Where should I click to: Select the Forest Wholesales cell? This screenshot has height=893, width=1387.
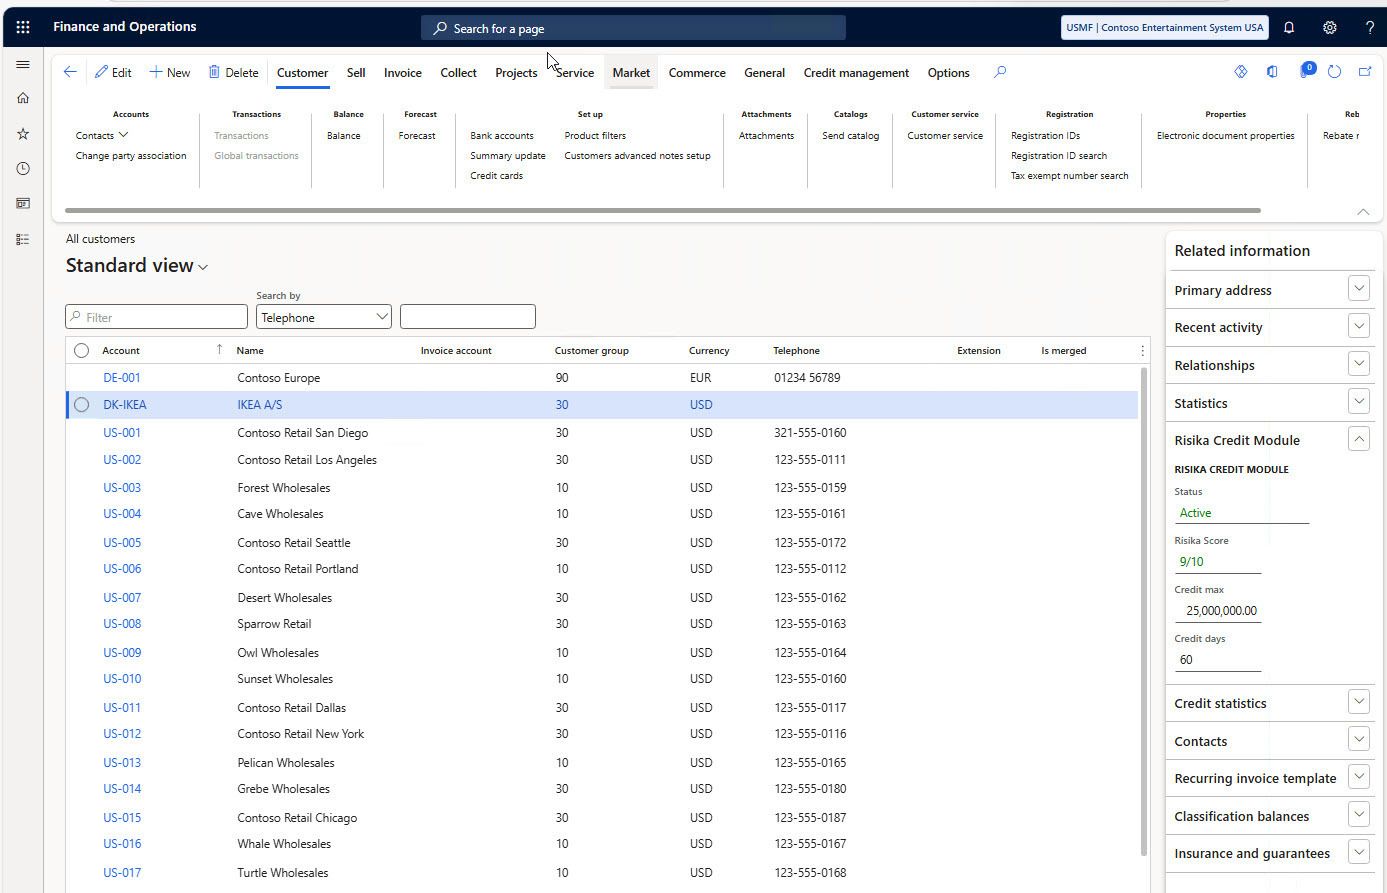pos(284,488)
